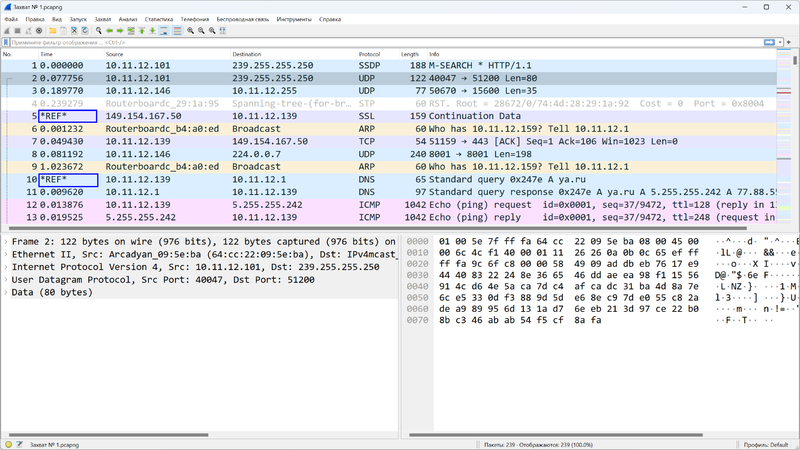Click the display filter input field
Image resolution: width=800 pixels, height=450 pixels.
[x=386, y=42]
